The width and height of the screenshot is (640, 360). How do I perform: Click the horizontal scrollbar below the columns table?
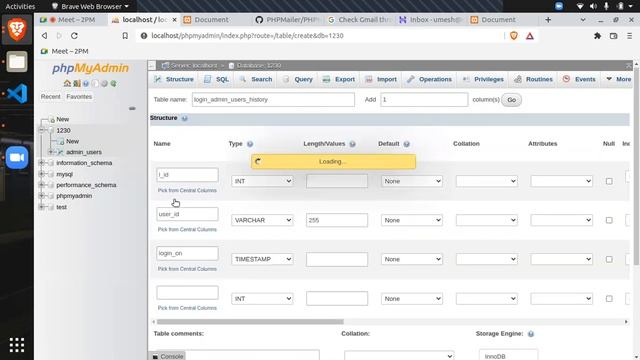(250, 322)
